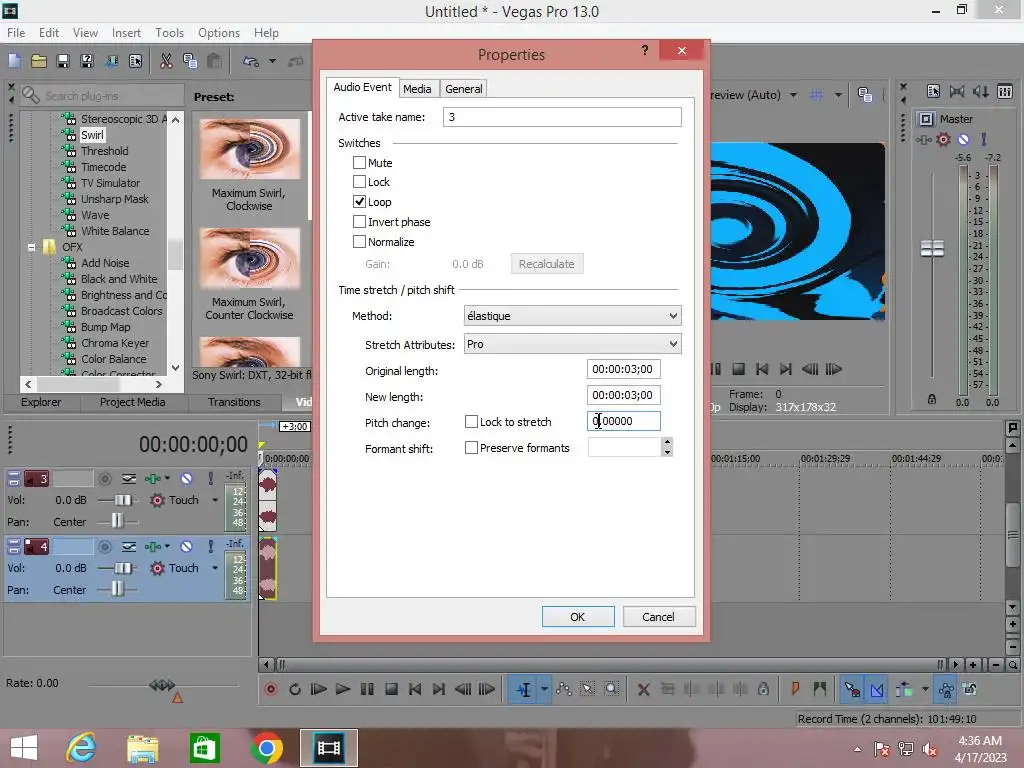Click OK in Properties dialog

pos(578,616)
